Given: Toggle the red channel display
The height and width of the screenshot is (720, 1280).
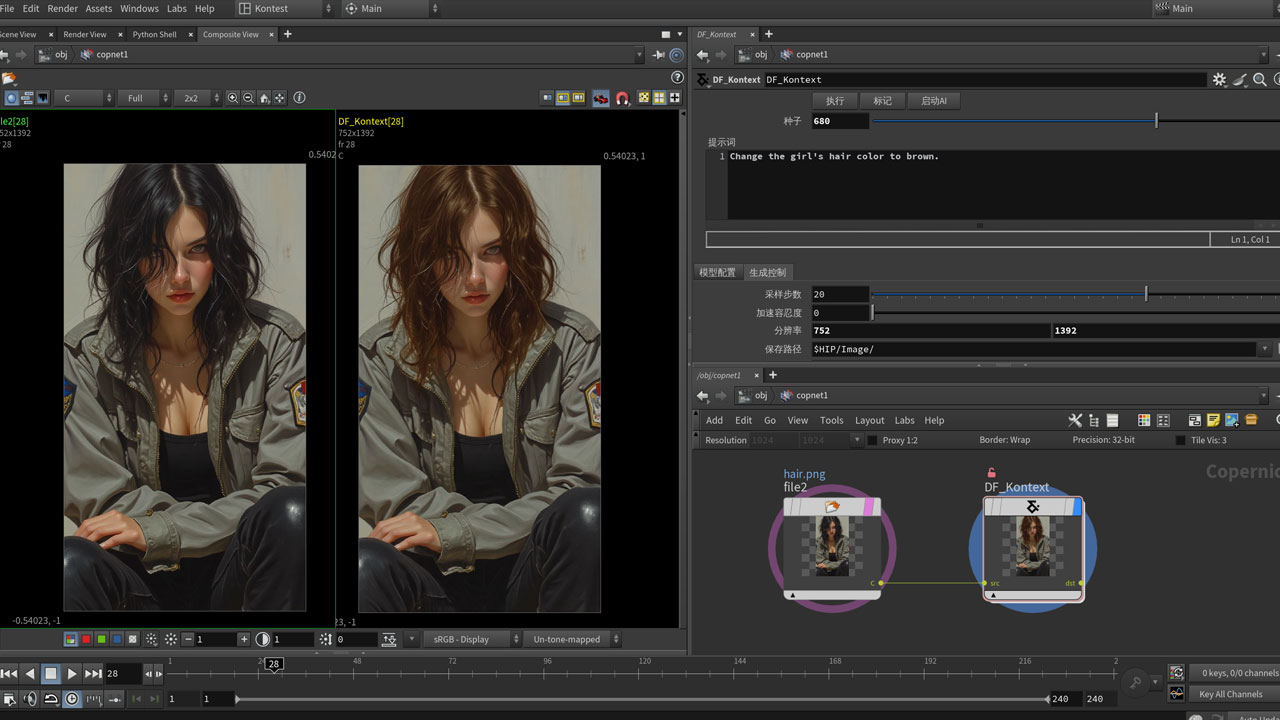Looking at the screenshot, I should point(86,639).
